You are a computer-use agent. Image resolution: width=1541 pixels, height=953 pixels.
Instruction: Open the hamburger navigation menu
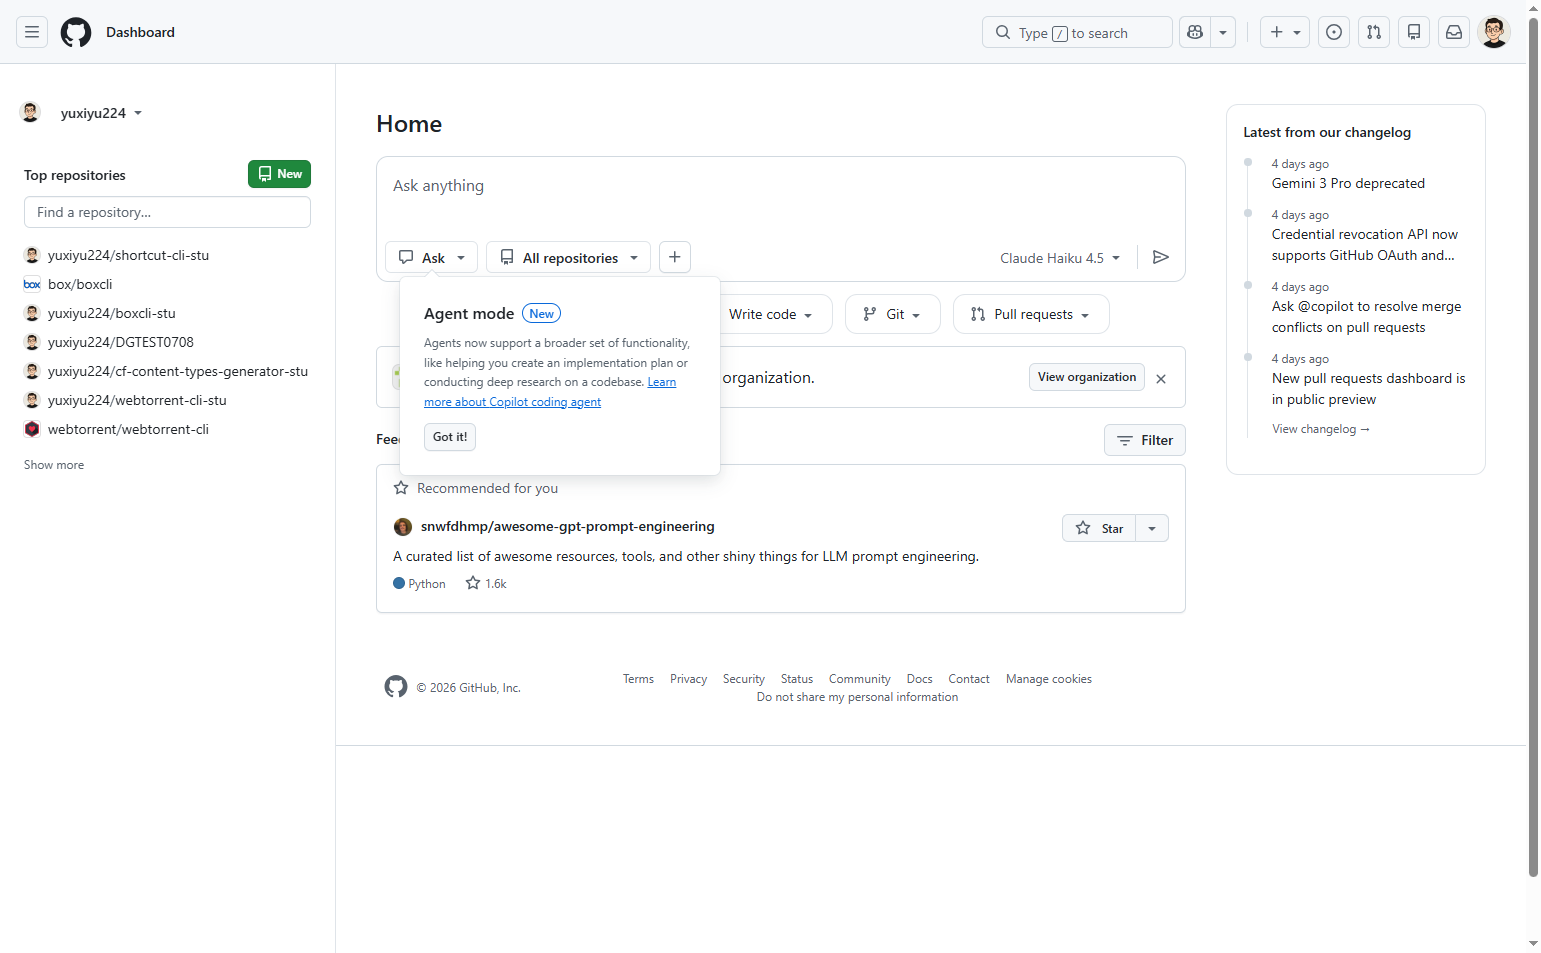(32, 32)
